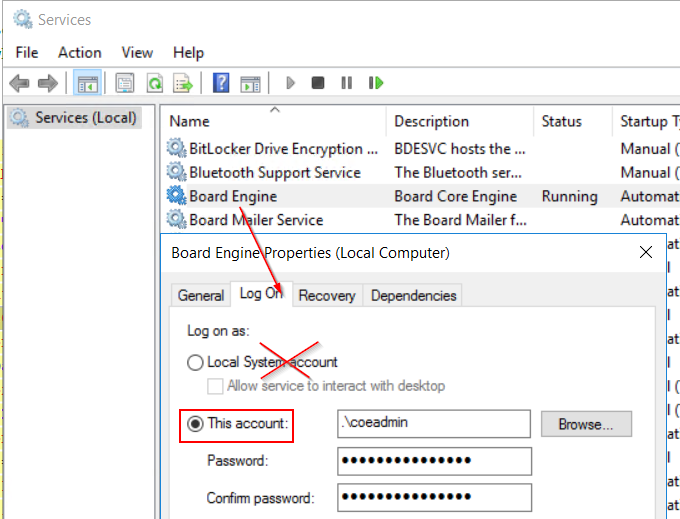Sort by the Name column header
Image resolution: width=680 pixels, height=519 pixels.
[273, 121]
